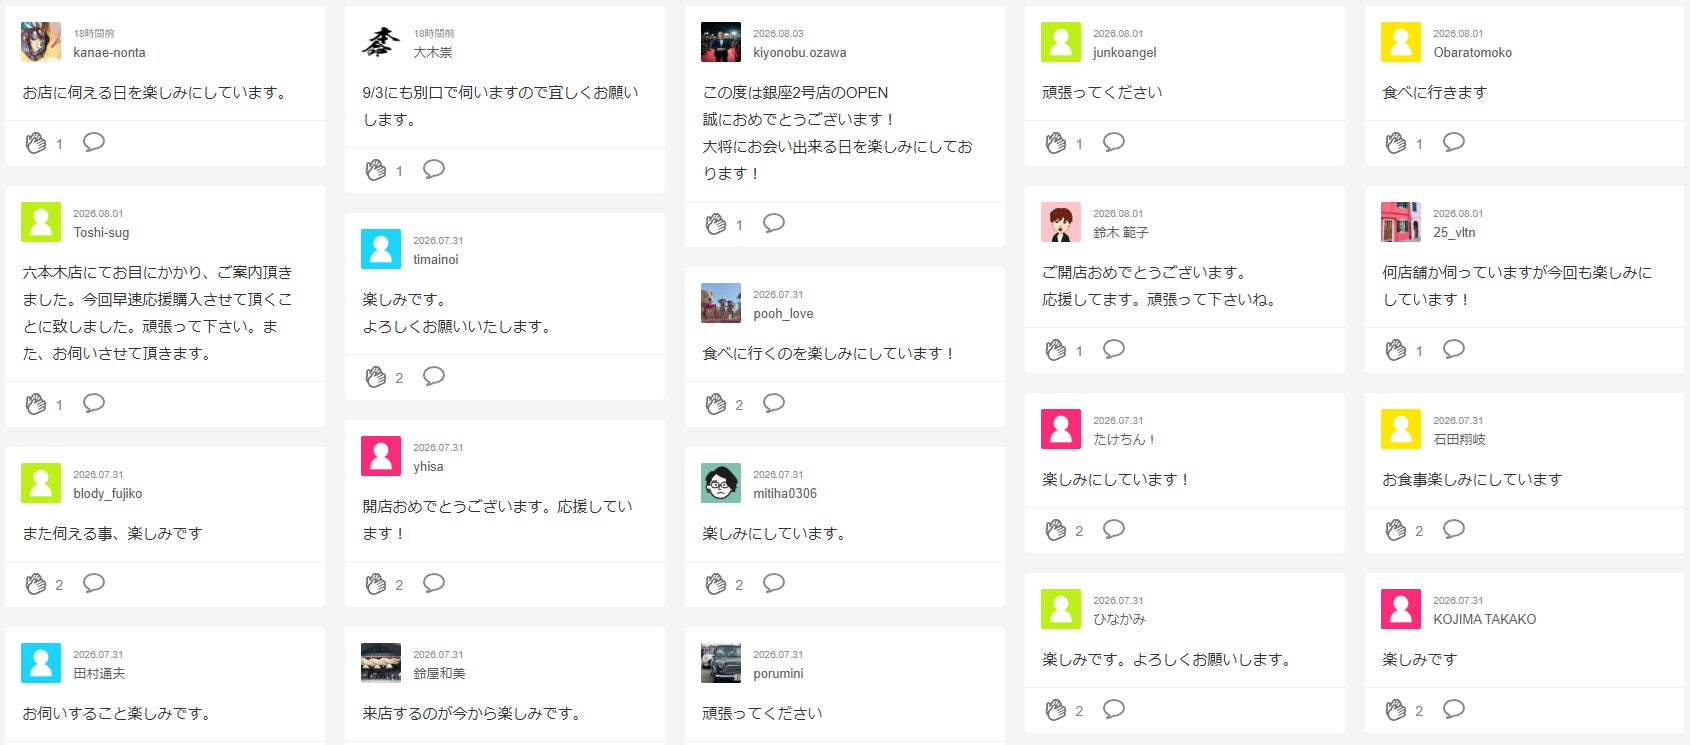Clap for timainoi's comment
The image size is (1690, 745).
point(376,377)
